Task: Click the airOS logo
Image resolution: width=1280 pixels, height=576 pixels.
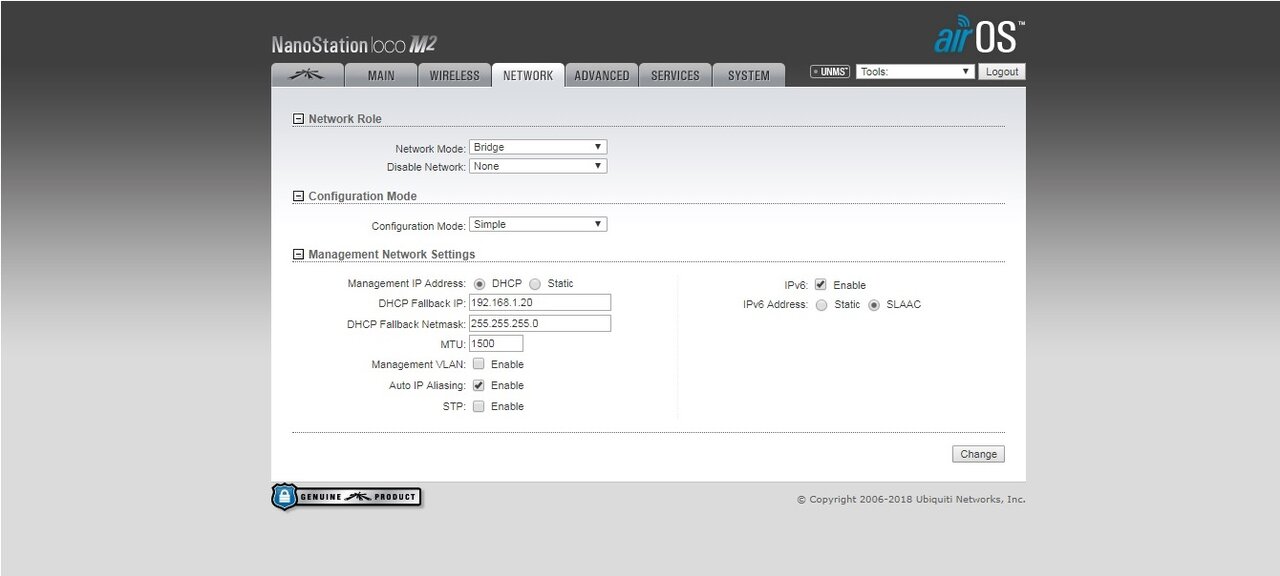Action: pos(979,35)
